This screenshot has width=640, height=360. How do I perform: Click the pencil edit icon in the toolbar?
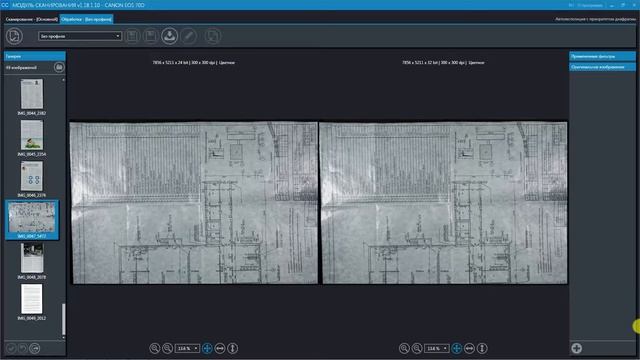189,36
